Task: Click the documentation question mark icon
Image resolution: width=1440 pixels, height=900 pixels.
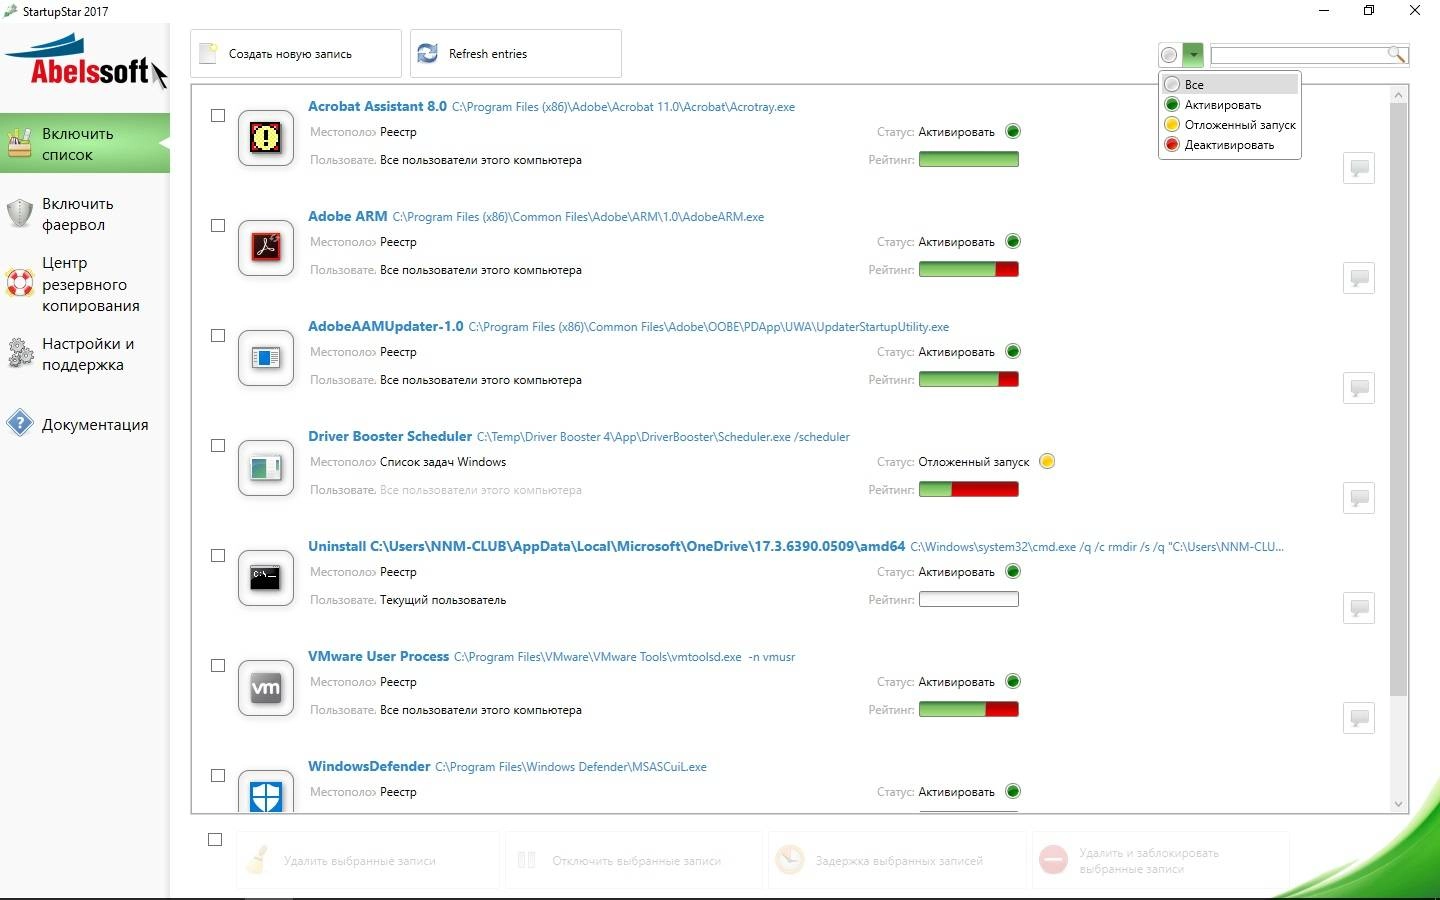Action: (x=20, y=423)
